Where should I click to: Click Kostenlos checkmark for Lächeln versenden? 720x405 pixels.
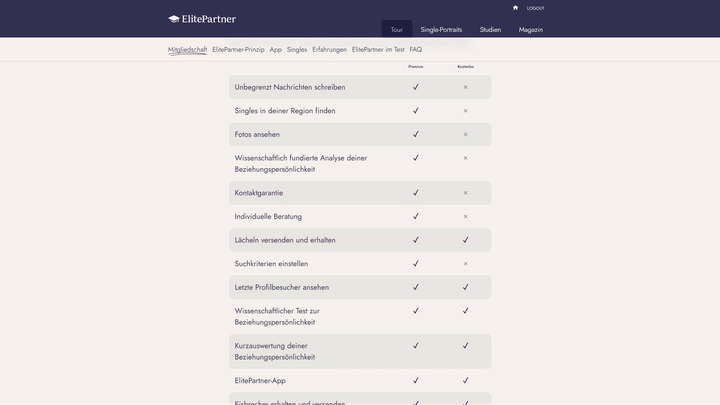tap(466, 240)
